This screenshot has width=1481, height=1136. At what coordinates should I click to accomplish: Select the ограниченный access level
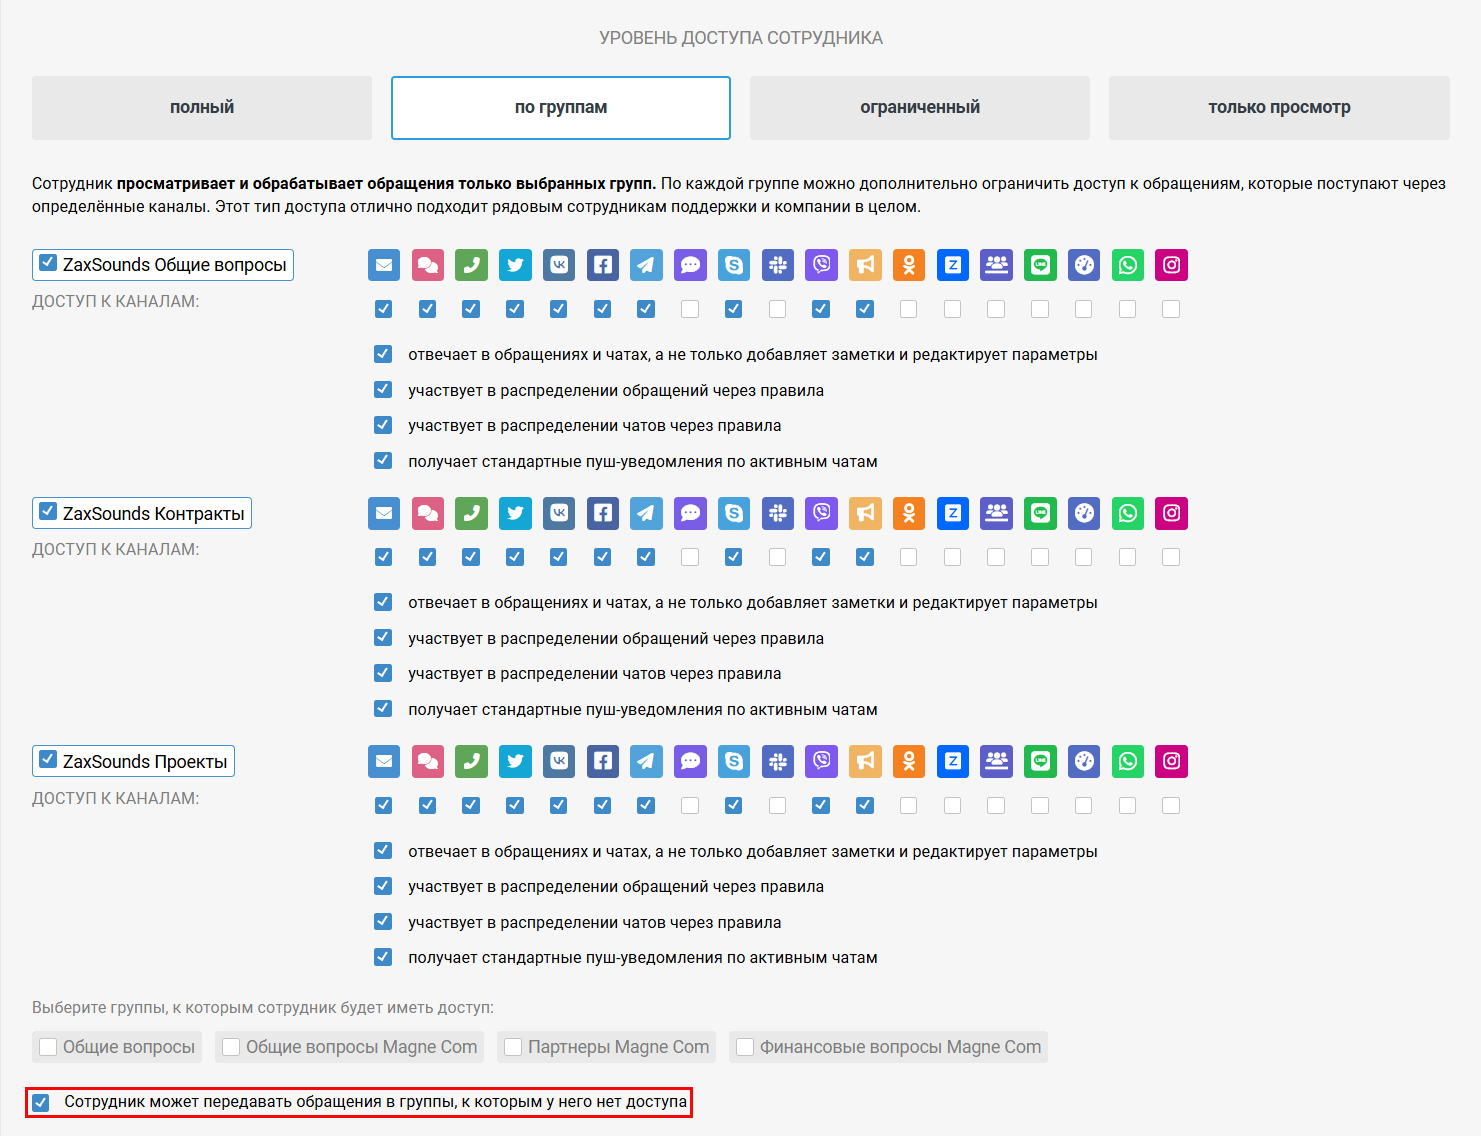(x=919, y=108)
